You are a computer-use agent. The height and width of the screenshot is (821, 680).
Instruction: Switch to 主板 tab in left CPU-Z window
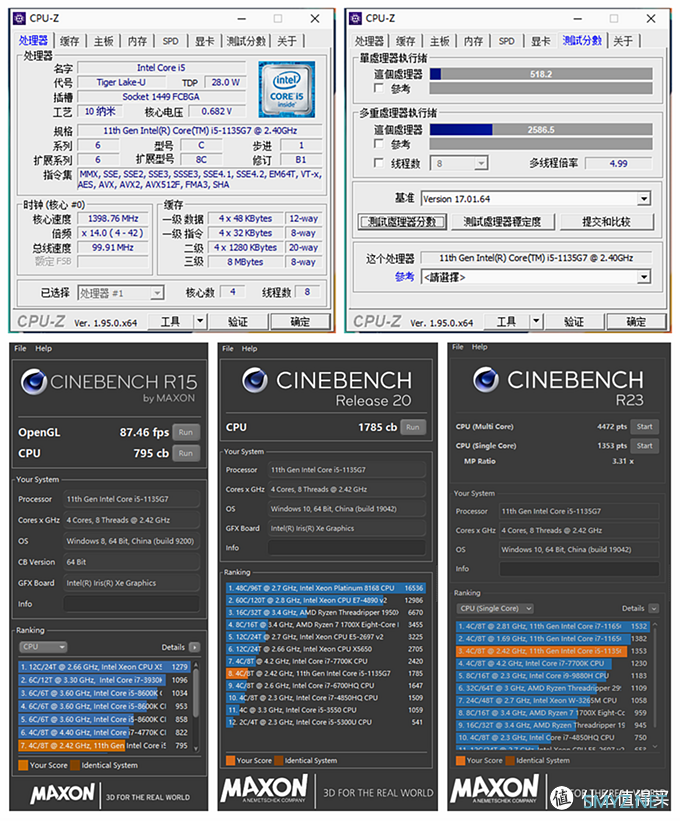coord(104,41)
